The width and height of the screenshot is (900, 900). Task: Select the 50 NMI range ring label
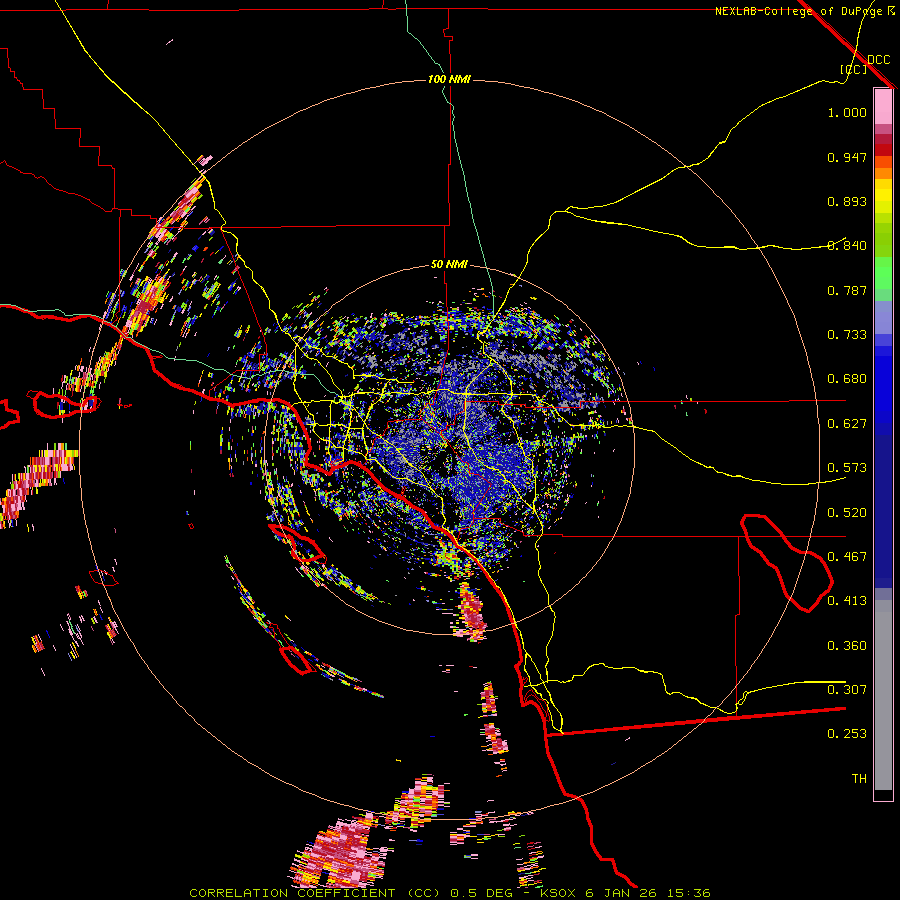(449, 265)
